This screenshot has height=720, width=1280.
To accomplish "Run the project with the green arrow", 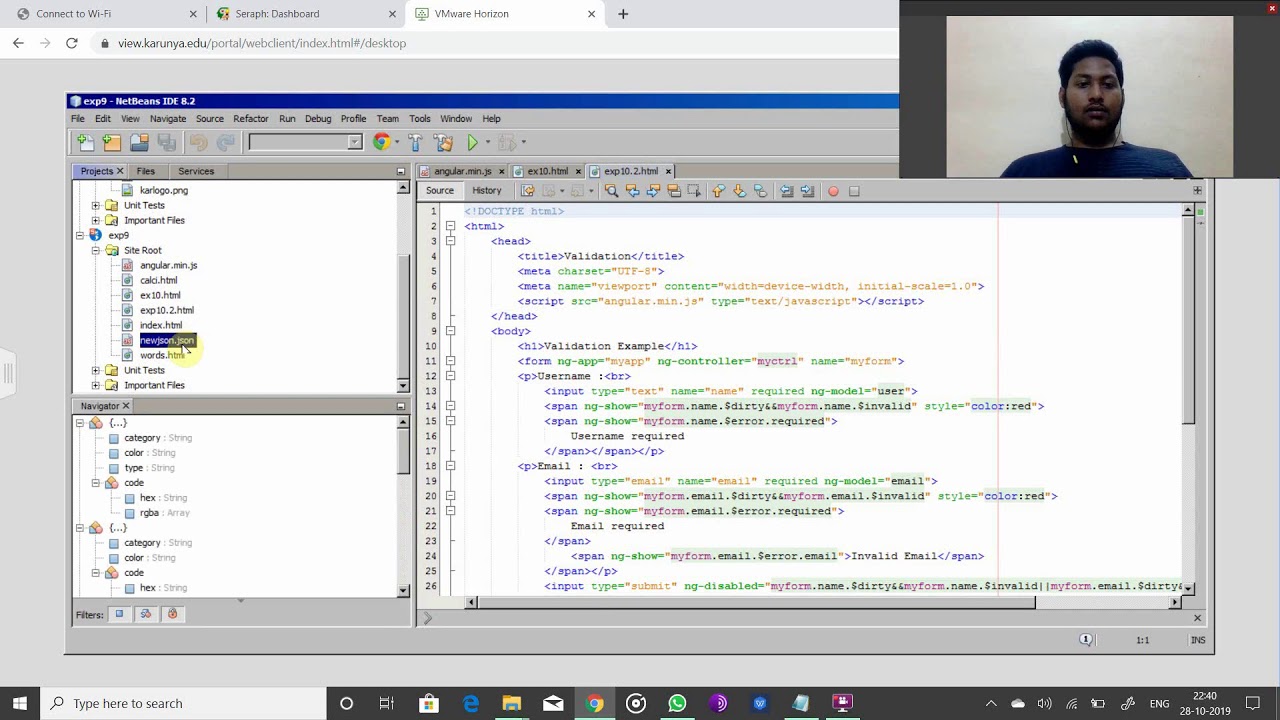I will (x=473, y=143).
